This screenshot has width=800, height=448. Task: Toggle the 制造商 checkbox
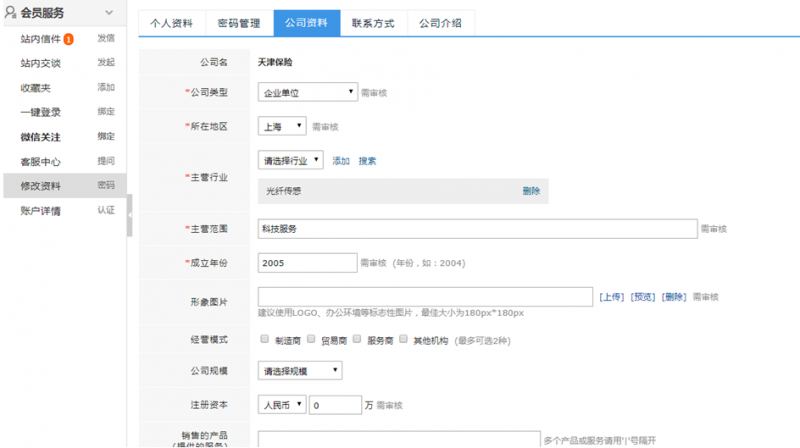point(264,339)
